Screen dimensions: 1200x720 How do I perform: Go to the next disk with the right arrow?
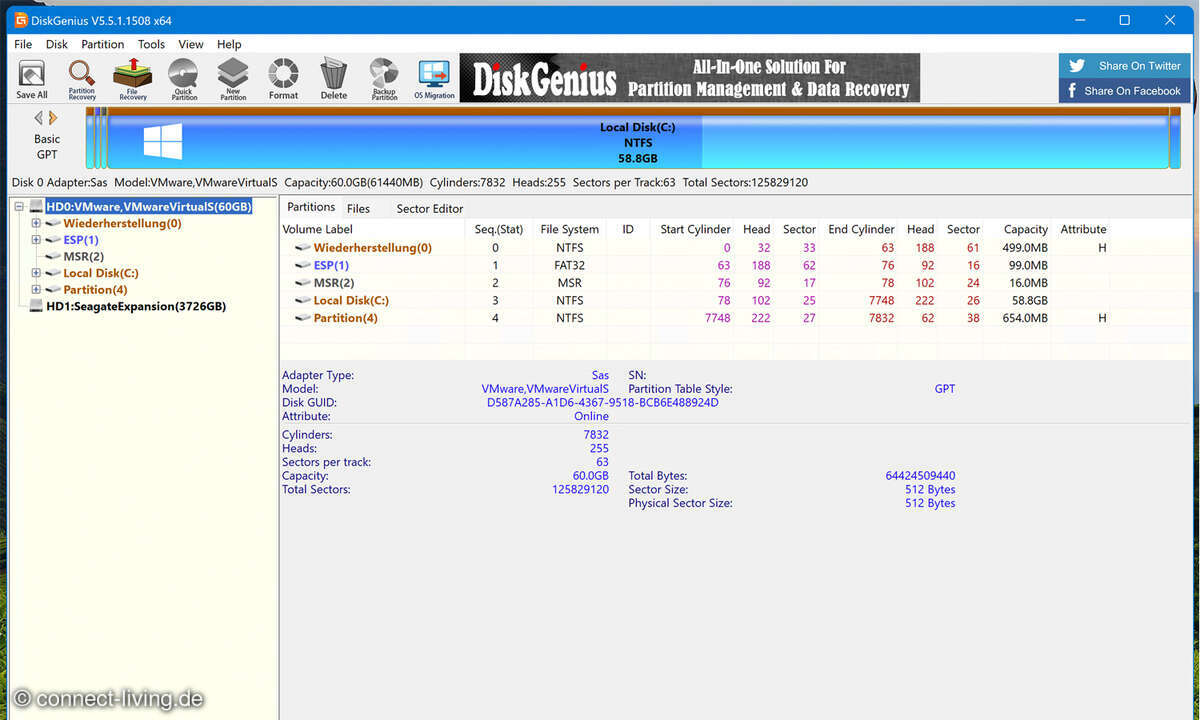(54, 118)
